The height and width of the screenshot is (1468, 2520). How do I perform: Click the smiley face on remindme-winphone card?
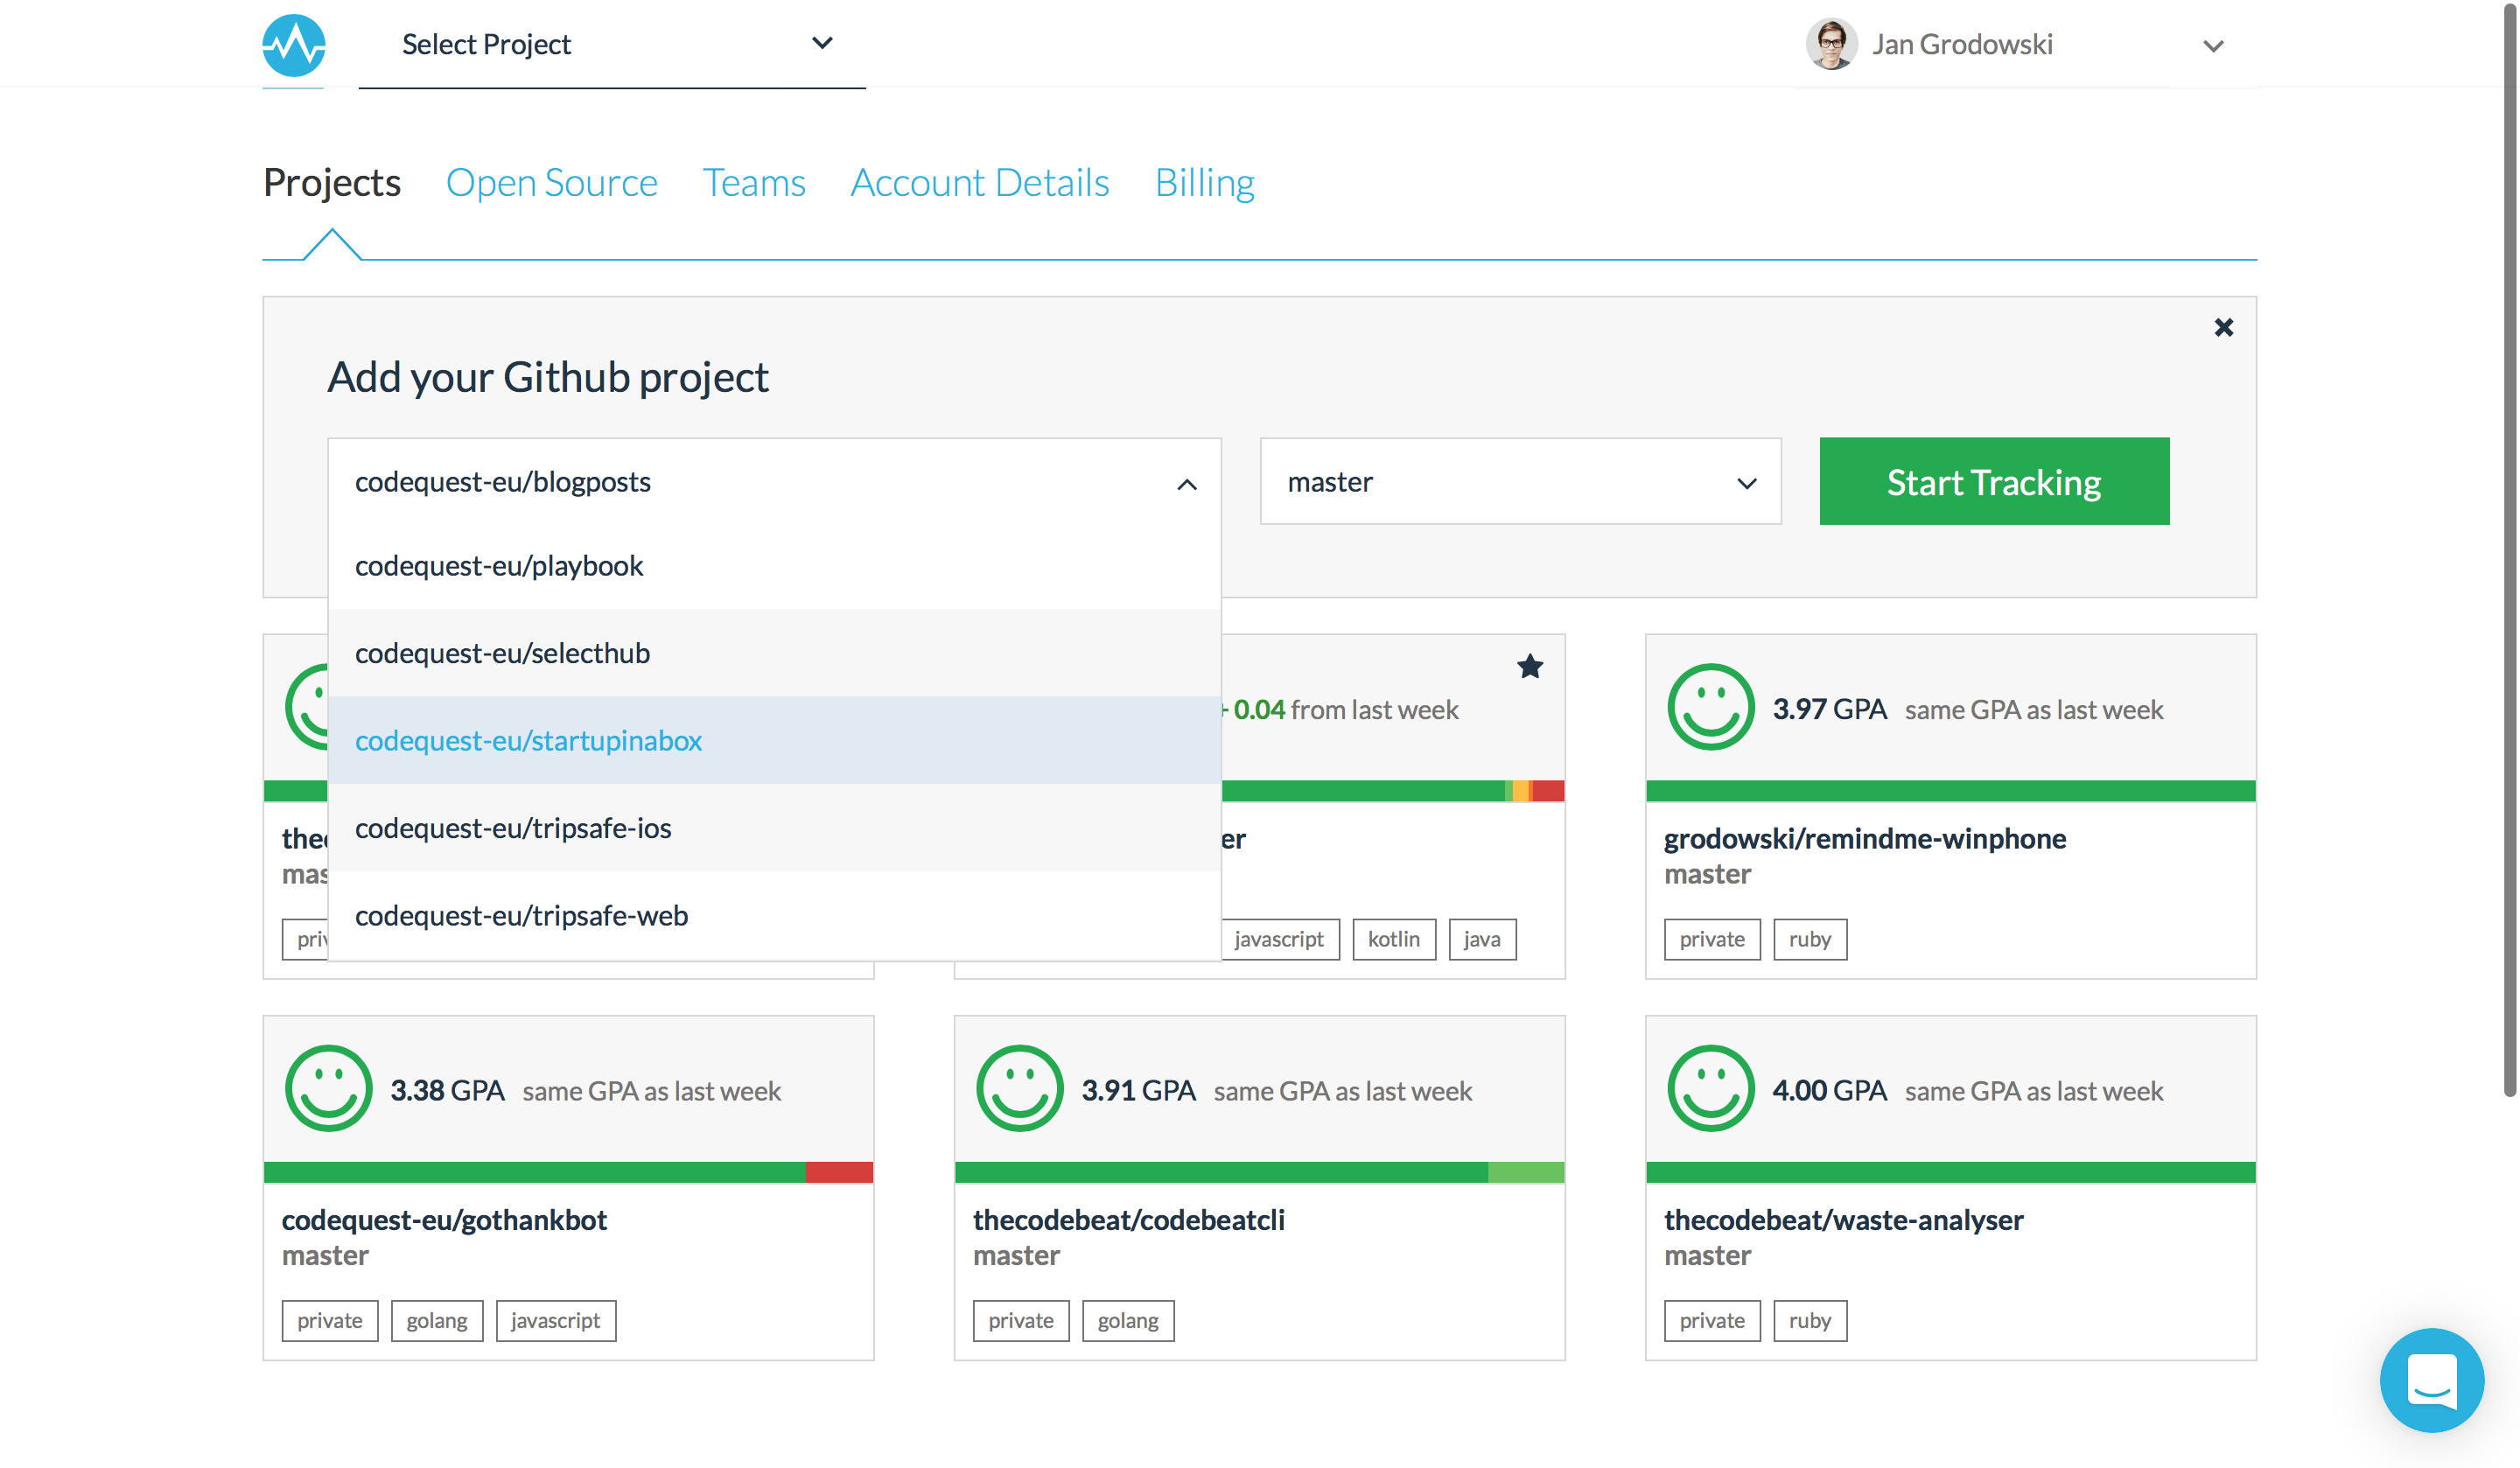coord(1710,707)
